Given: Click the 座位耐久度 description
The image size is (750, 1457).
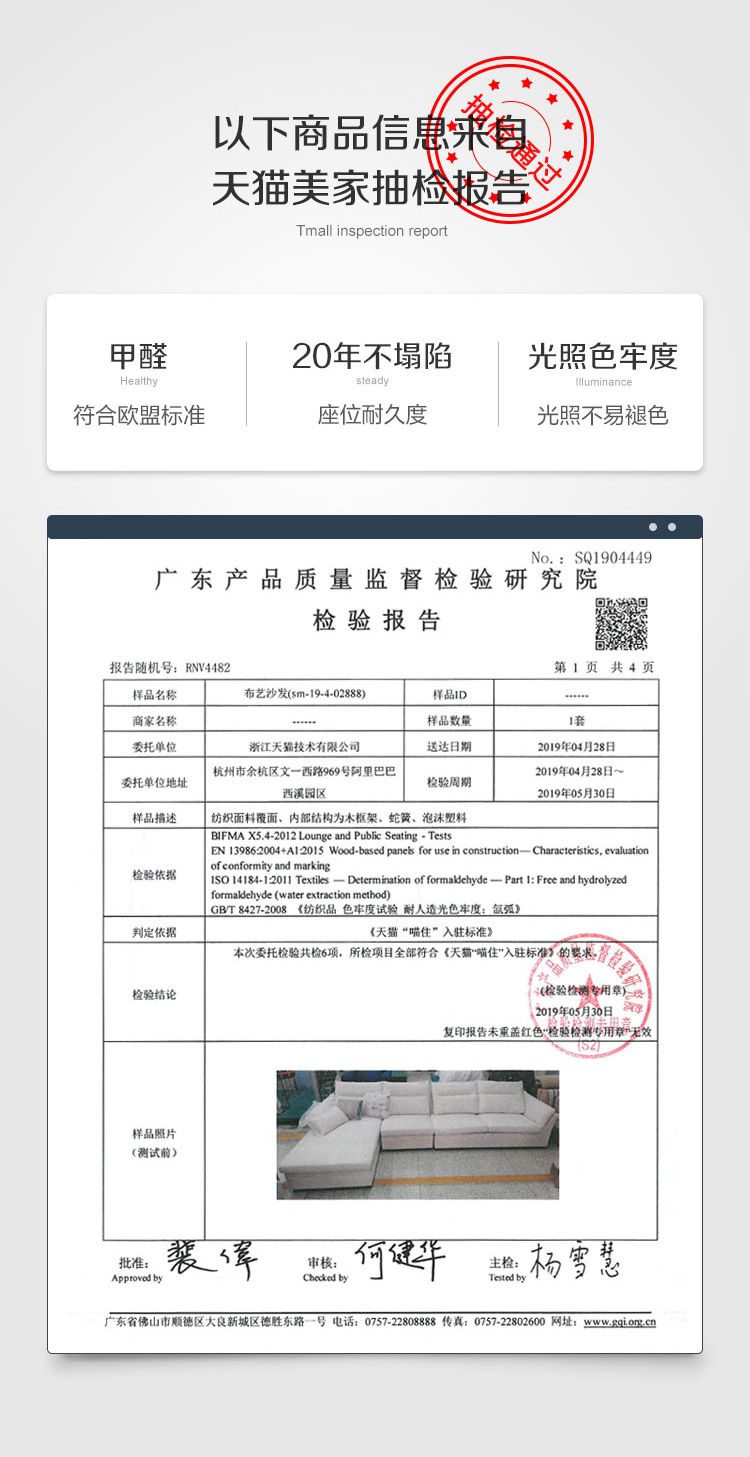Looking at the screenshot, I should [x=372, y=415].
